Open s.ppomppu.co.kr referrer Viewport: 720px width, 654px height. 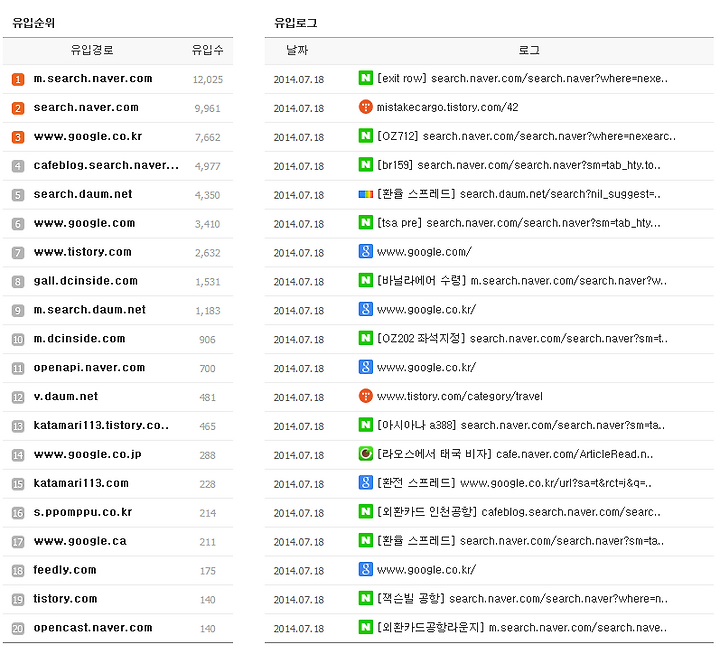pyautogui.click(x=83, y=513)
